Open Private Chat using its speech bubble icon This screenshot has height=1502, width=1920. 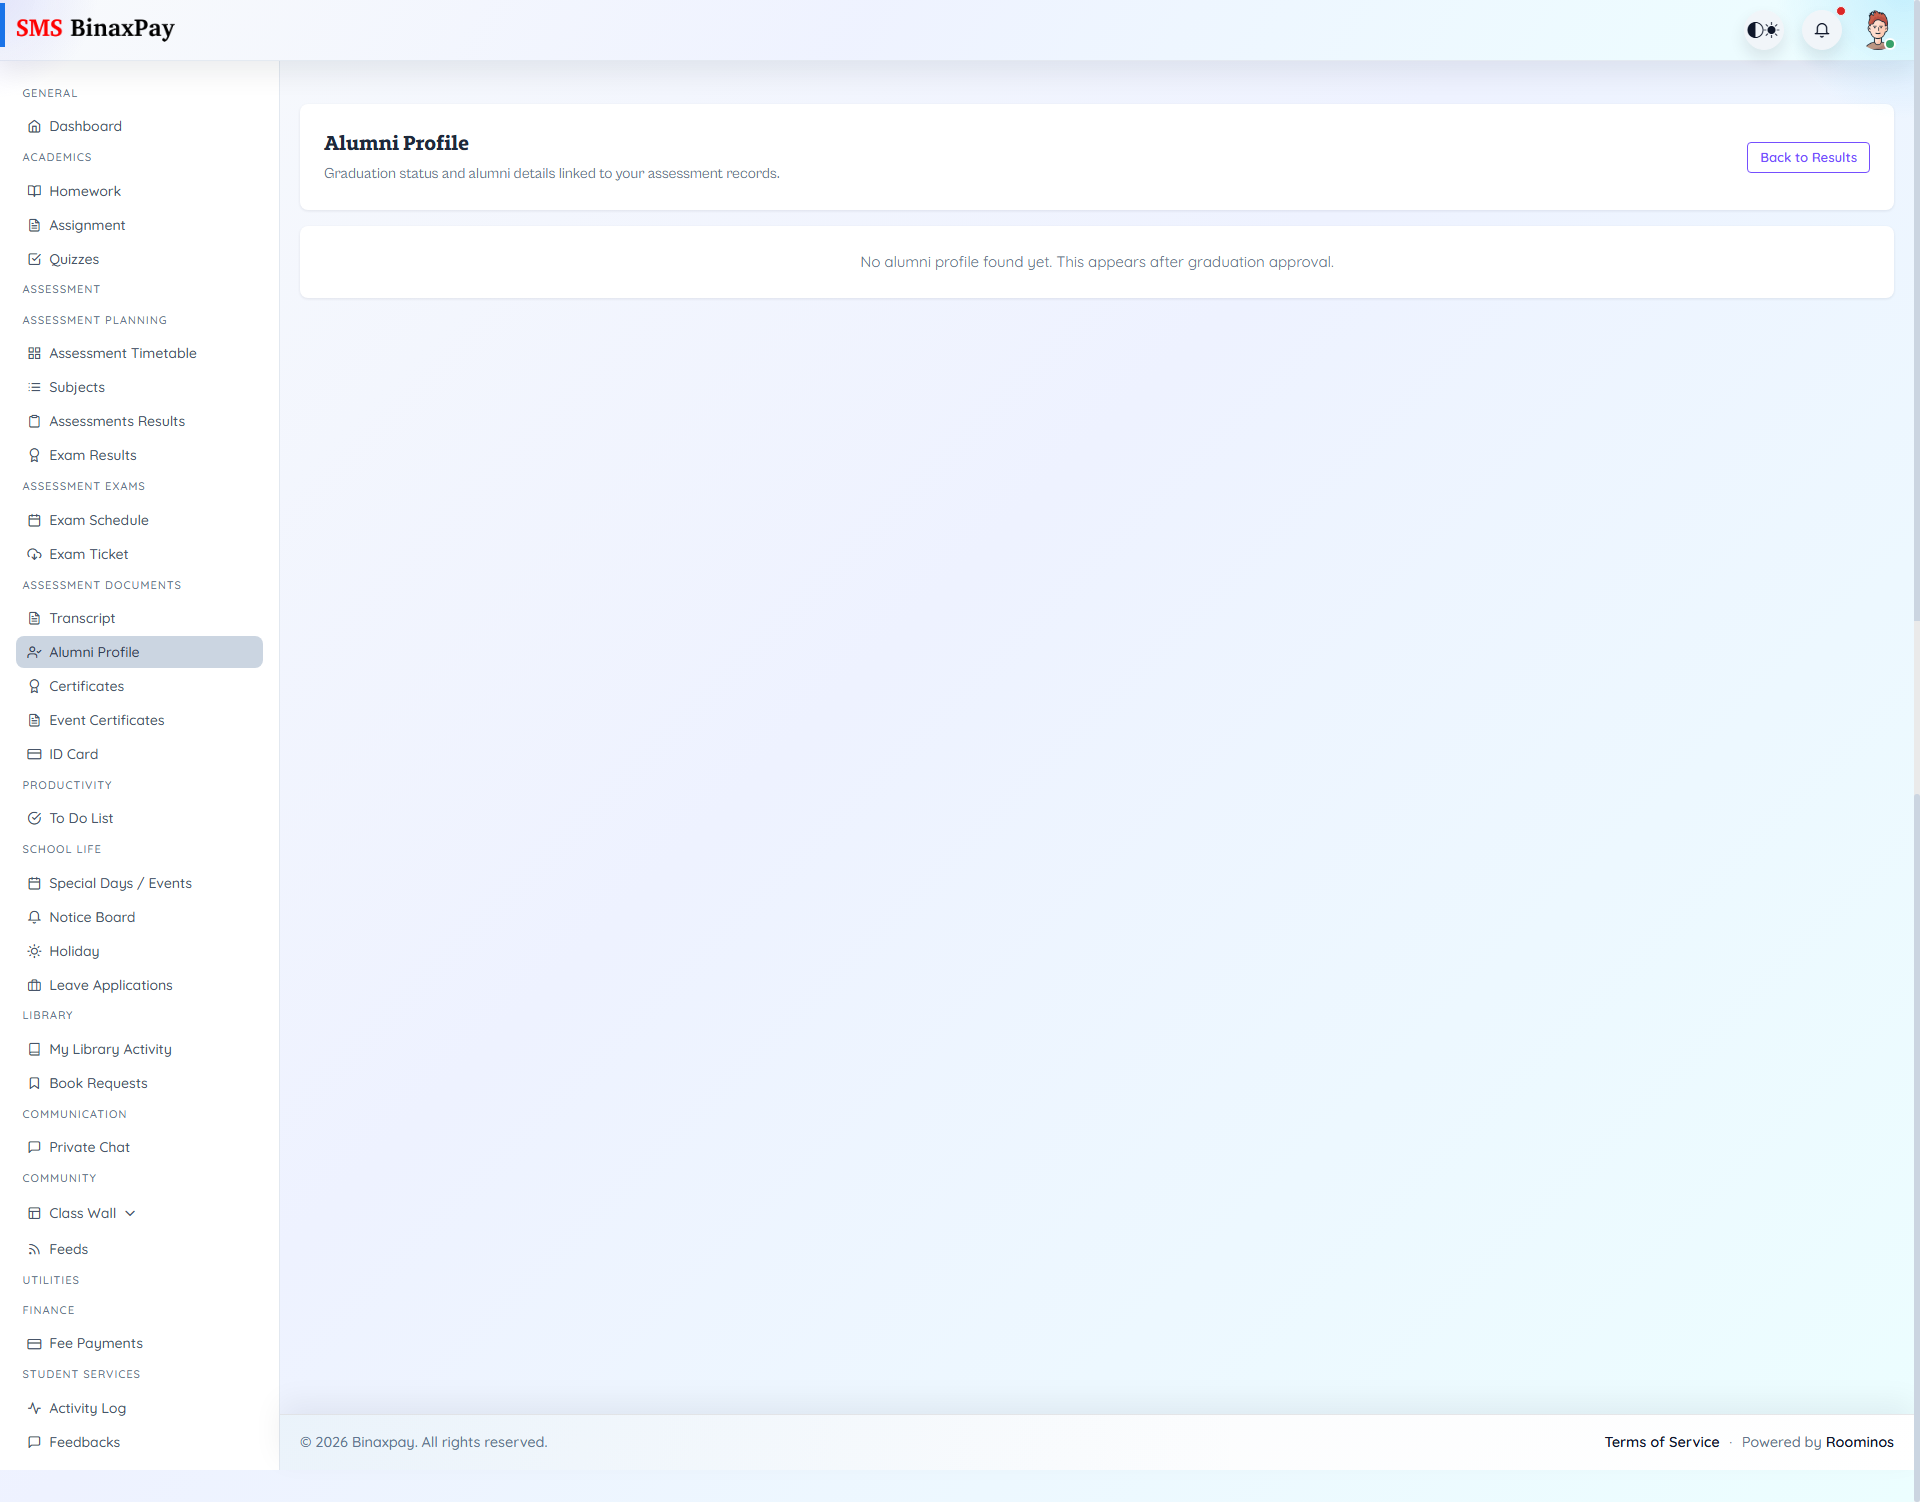coord(35,1147)
